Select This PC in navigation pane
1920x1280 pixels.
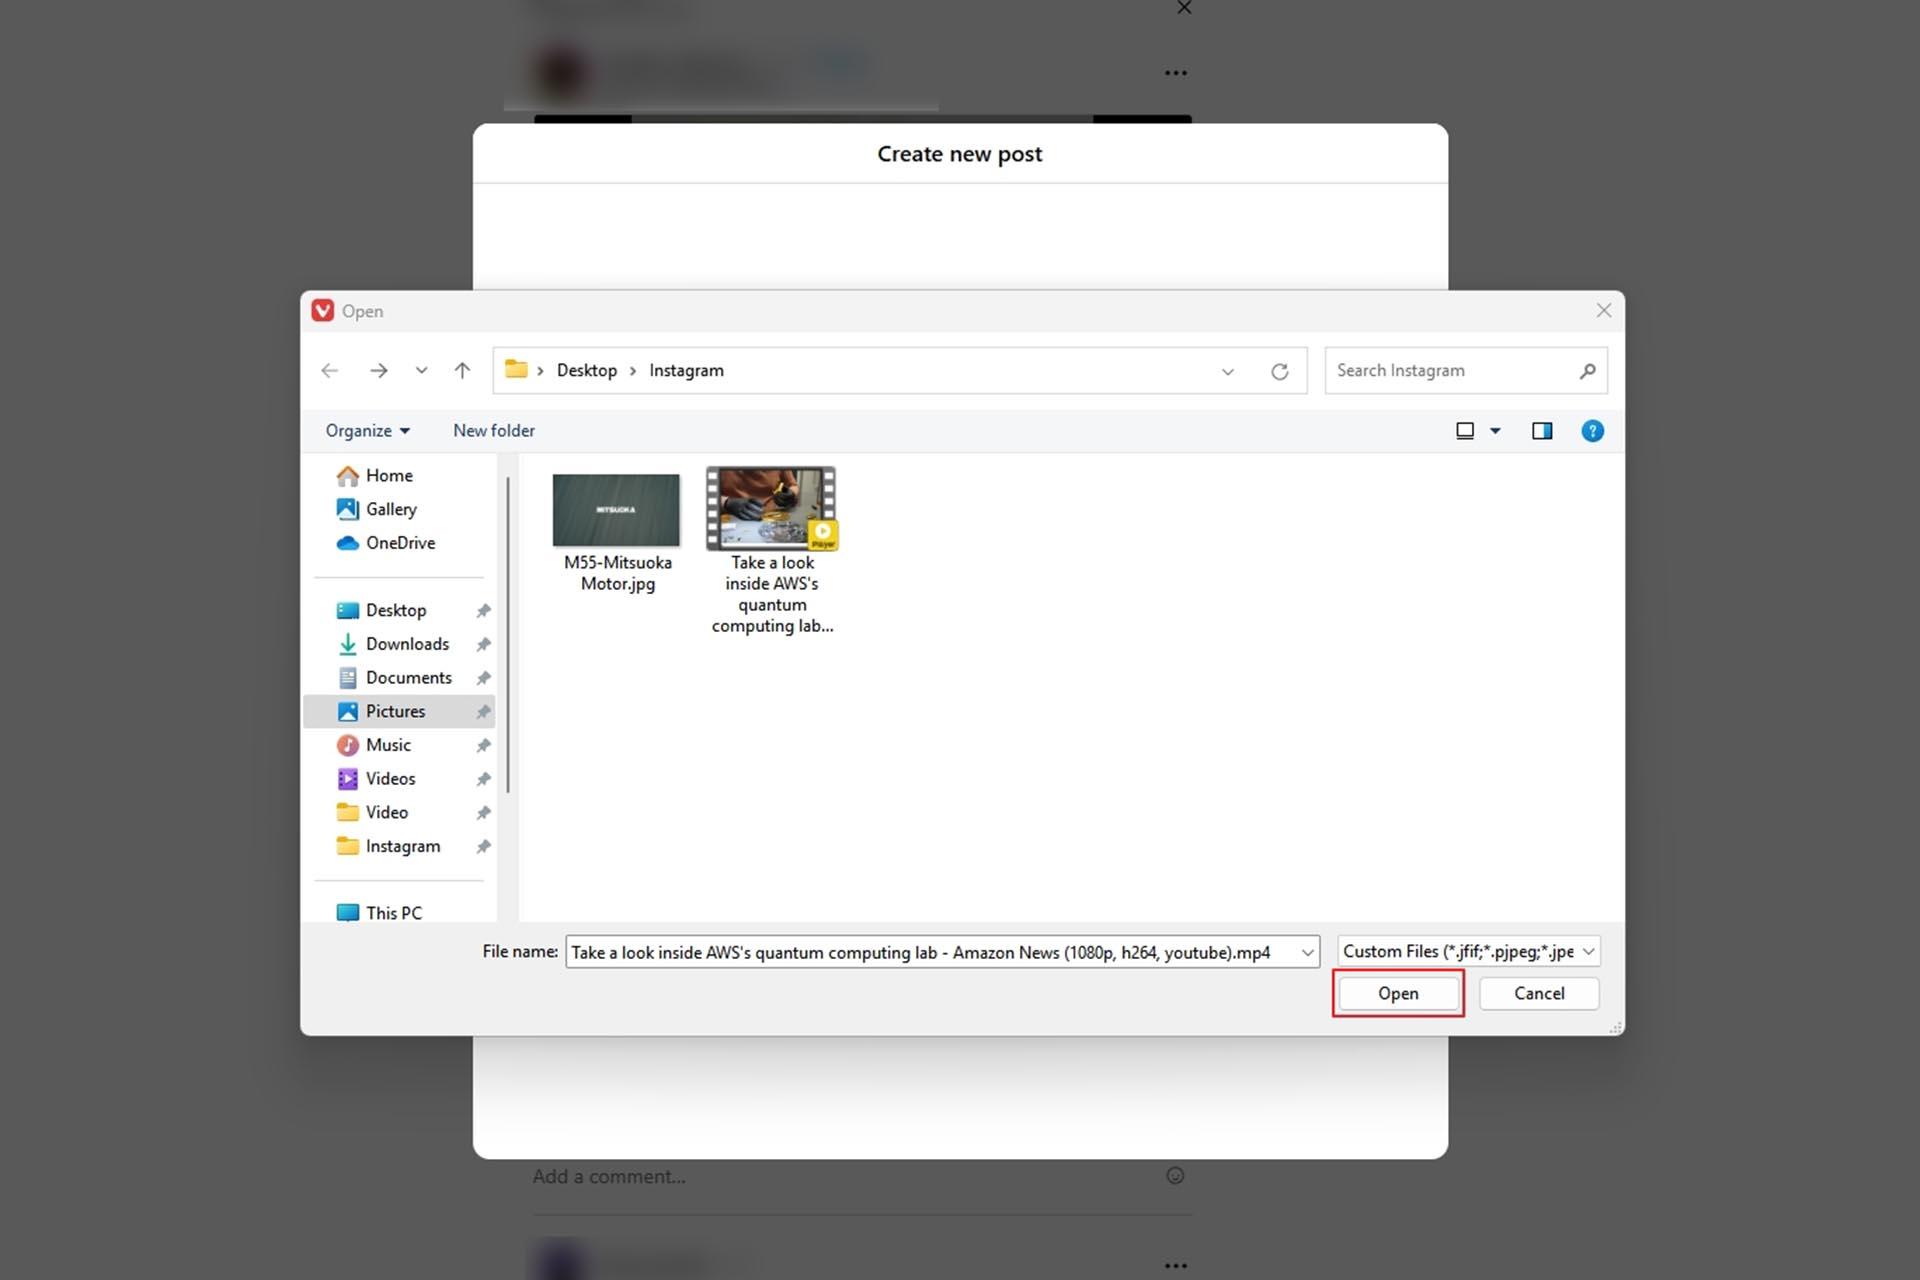coord(393,912)
